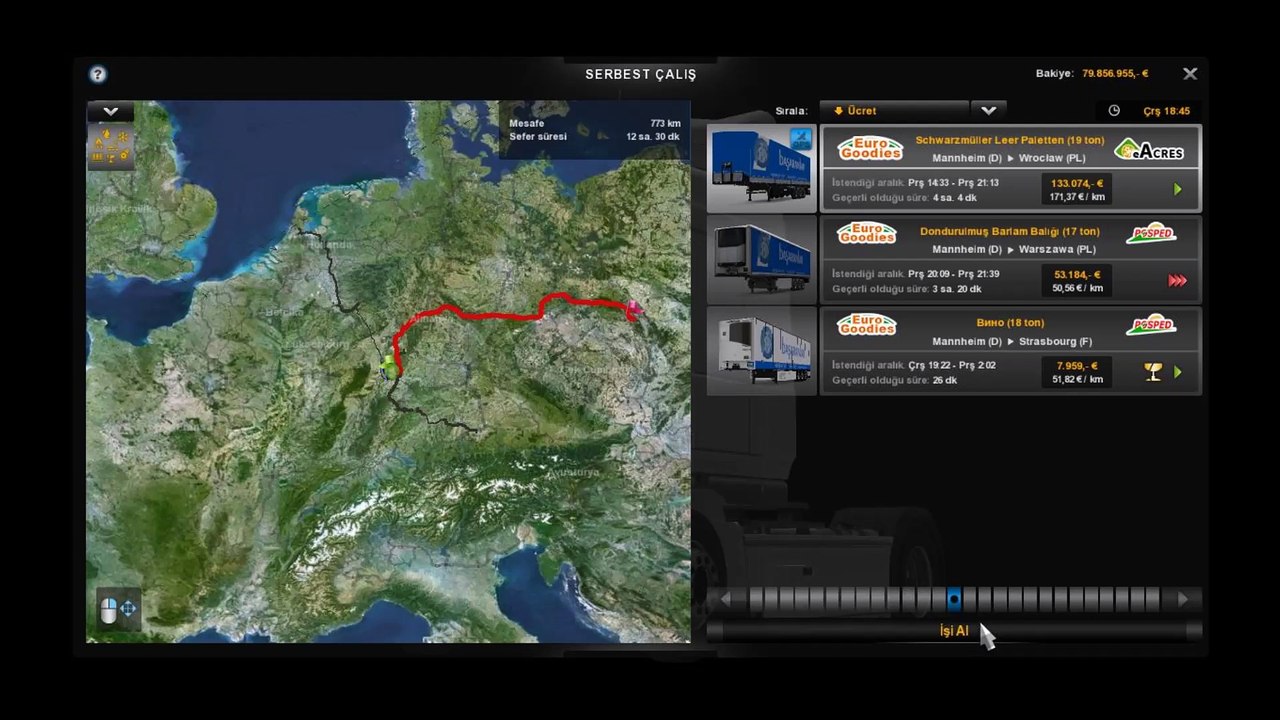This screenshot has width=1280, height=720.
Task: Click the Mannheim (D) to Strasbourg (F) route
Action: pyautogui.click(x=1012, y=341)
